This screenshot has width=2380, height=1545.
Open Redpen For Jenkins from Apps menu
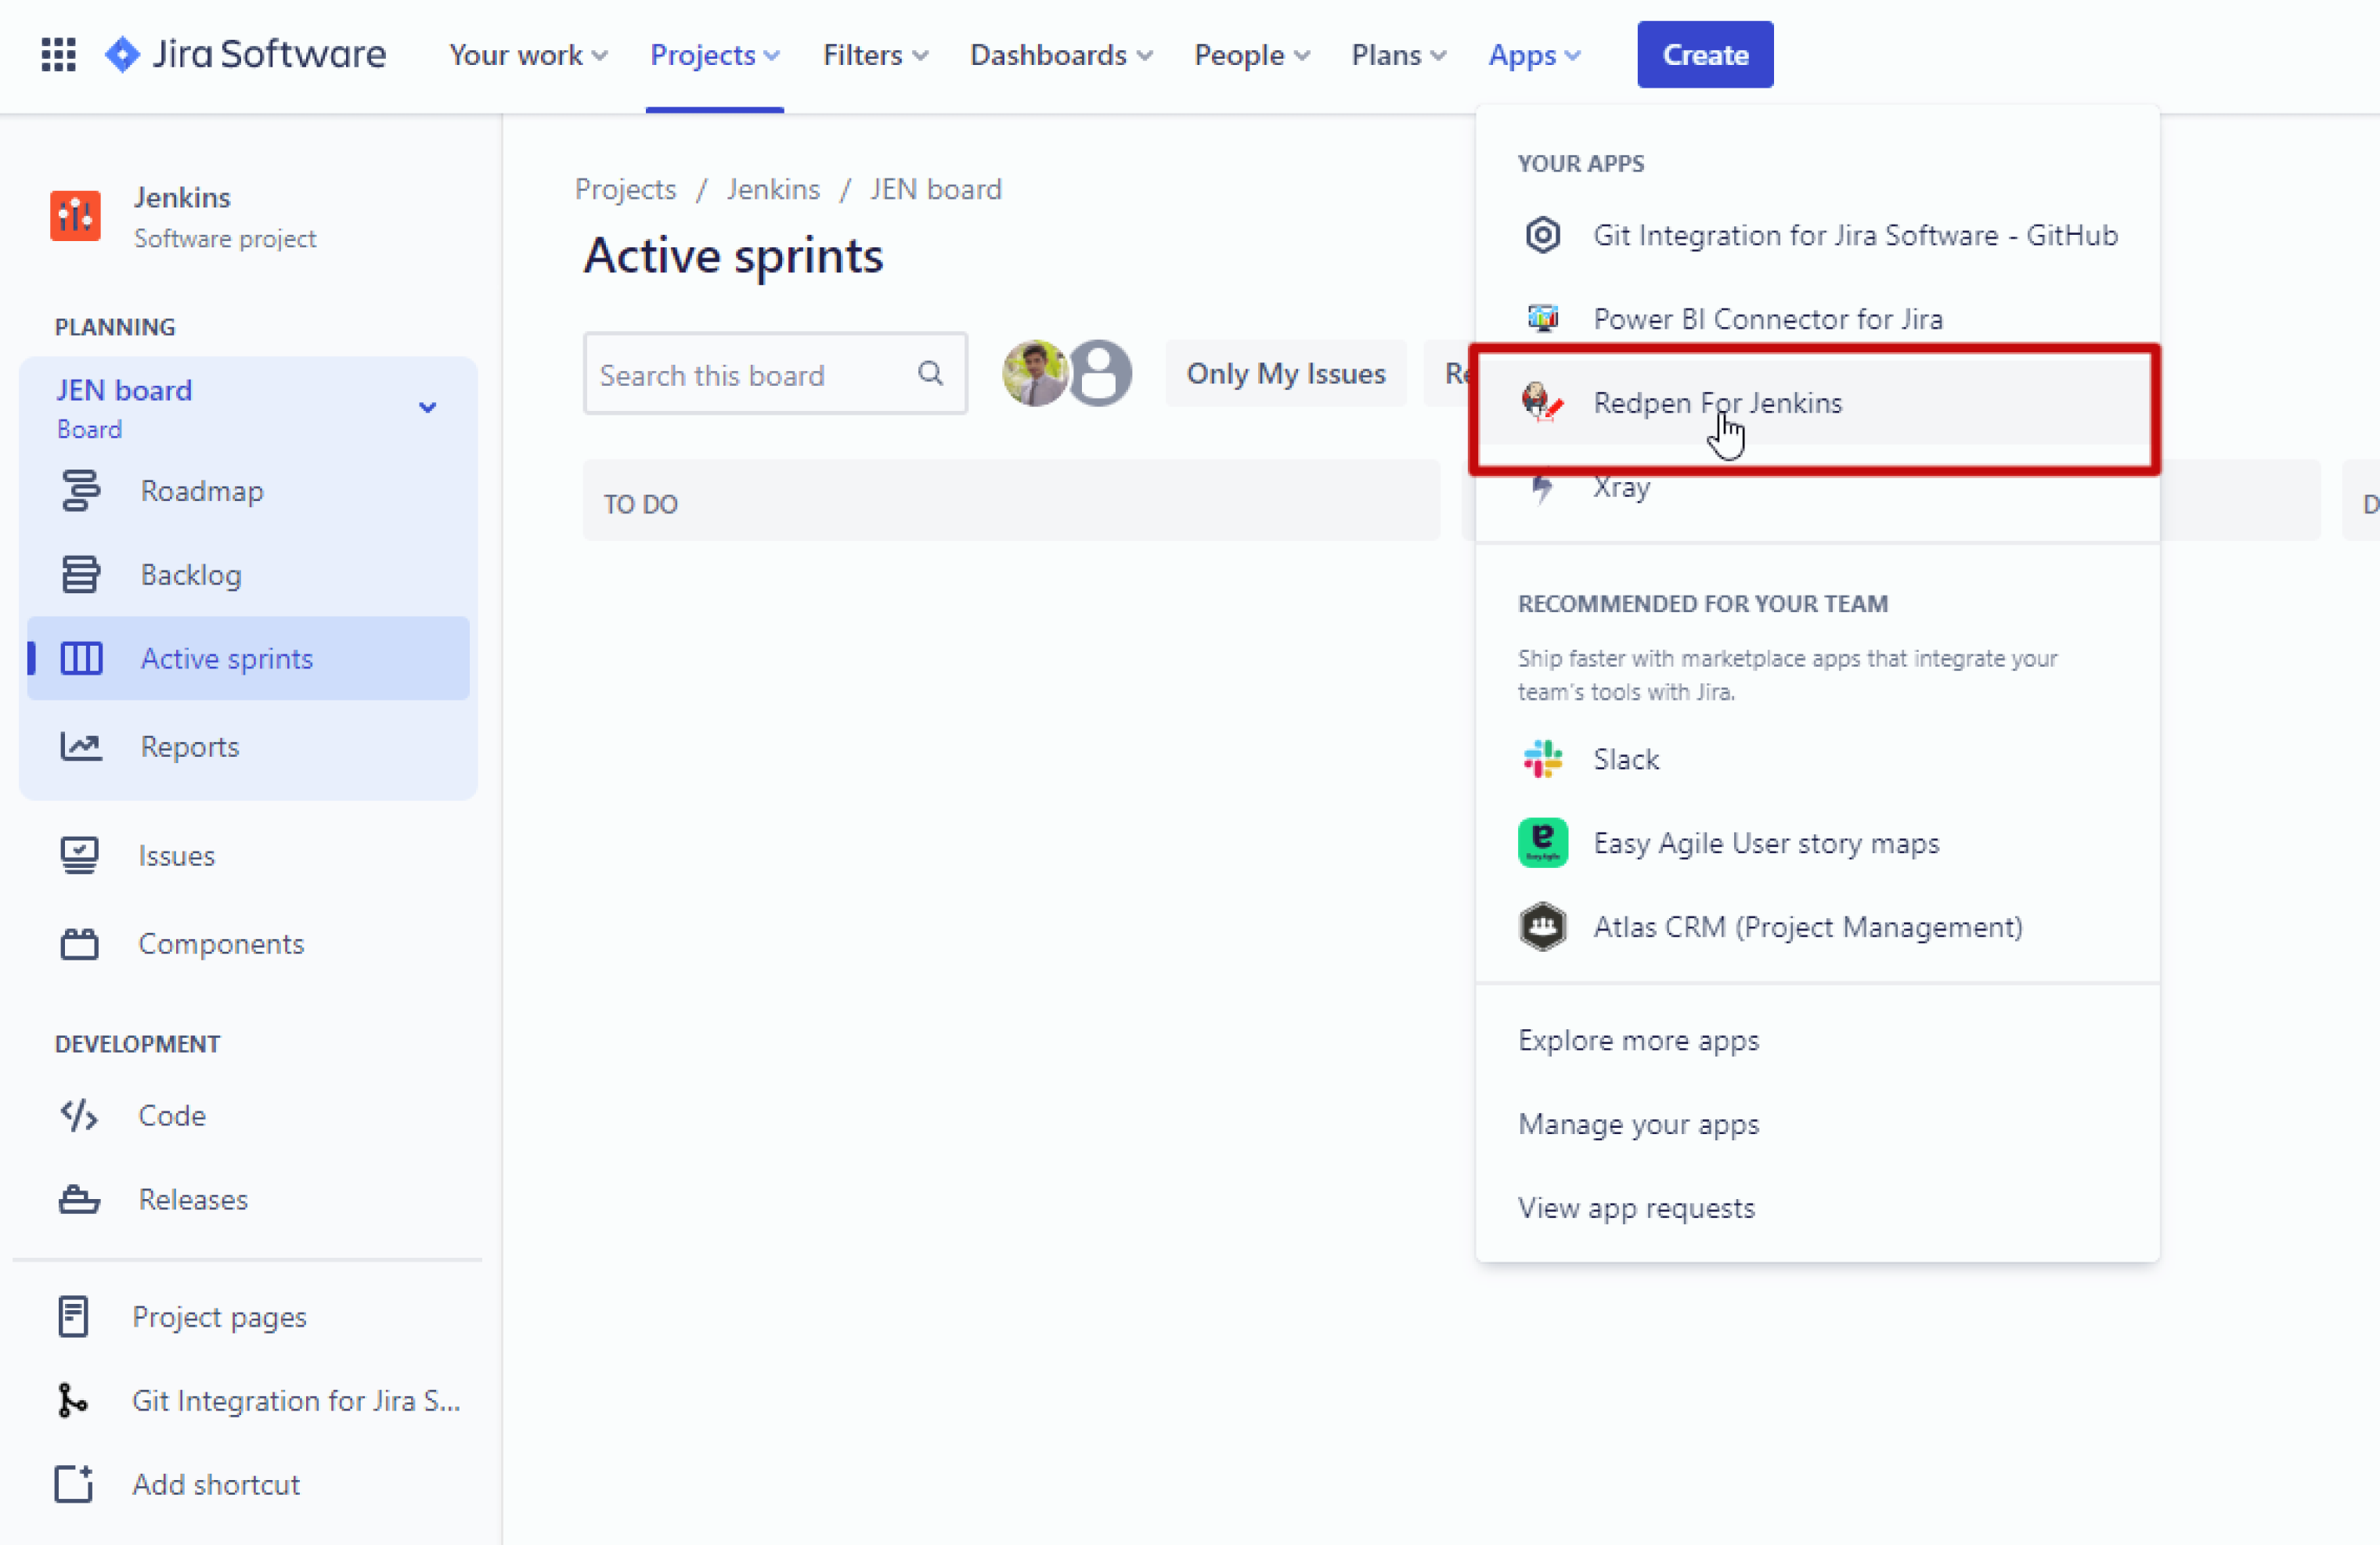[x=1817, y=402]
